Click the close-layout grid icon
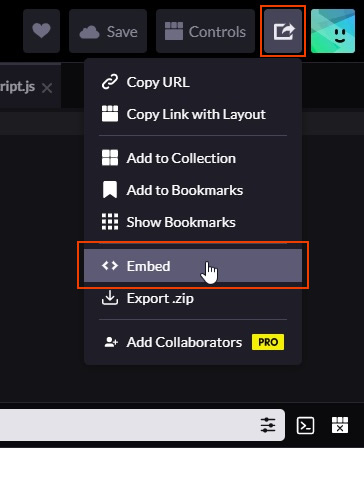 coord(340,425)
